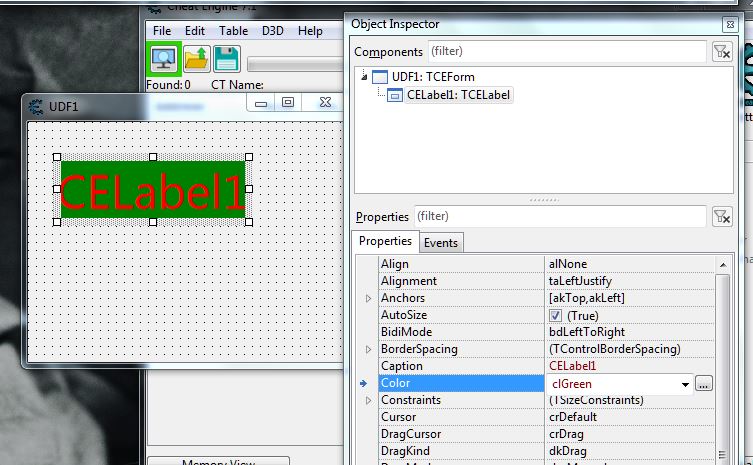Click the Components filter input field
This screenshot has height=465, width=753.
click(x=565, y=51)
